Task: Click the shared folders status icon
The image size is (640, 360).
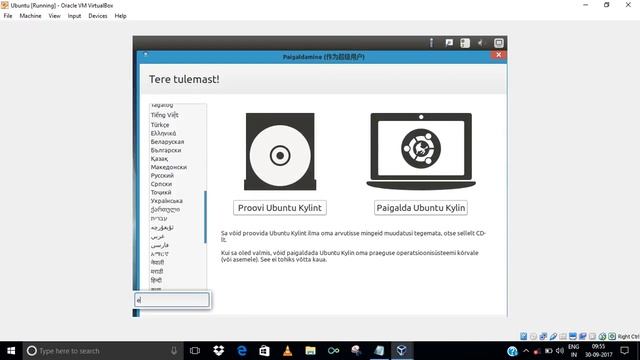Action: 563,336
